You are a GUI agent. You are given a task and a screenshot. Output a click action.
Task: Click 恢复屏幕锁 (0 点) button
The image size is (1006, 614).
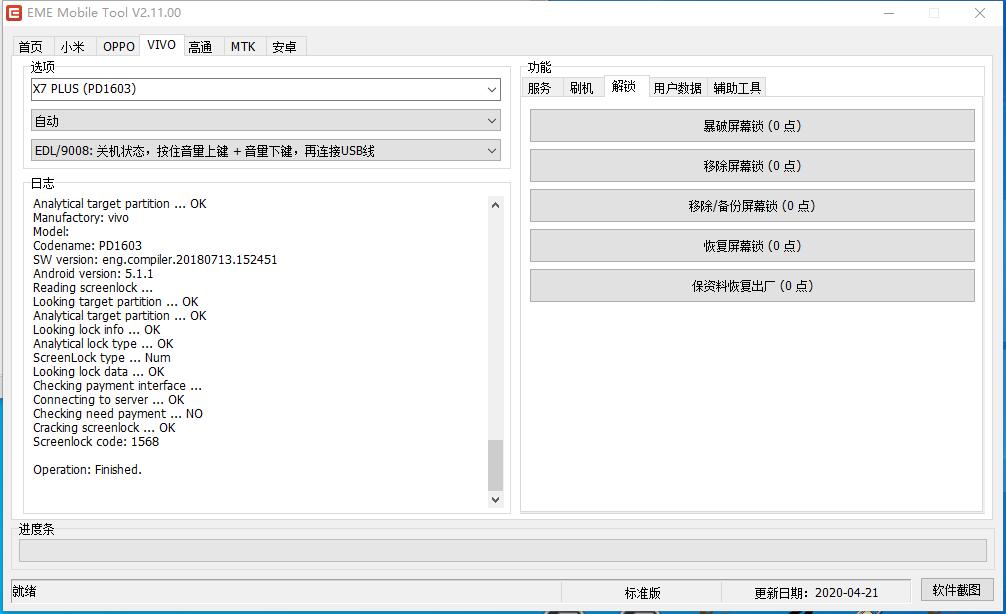(x=752, y=246)
